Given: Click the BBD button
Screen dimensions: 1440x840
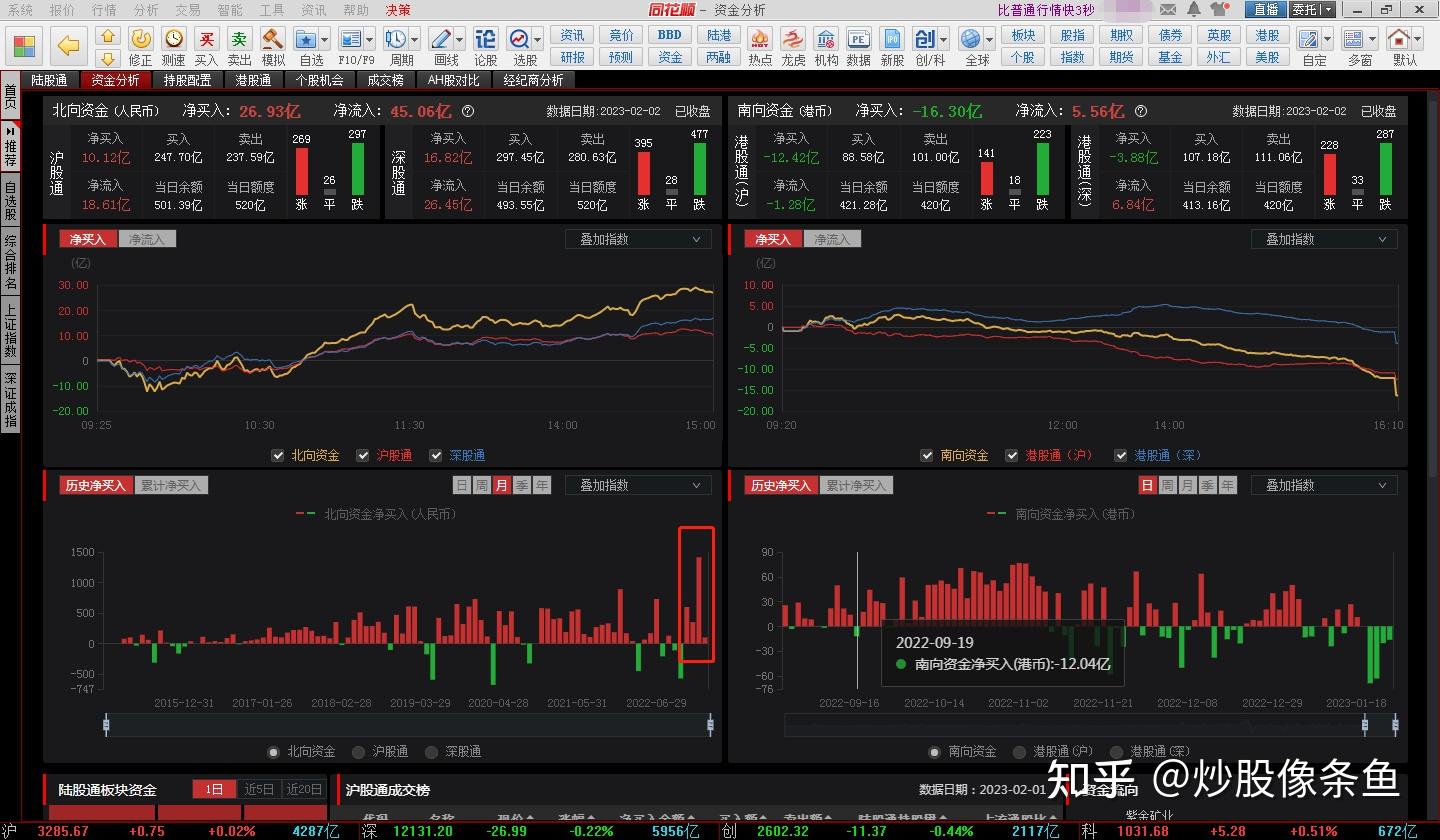Looking at the screenshot, I should [669, 35].
